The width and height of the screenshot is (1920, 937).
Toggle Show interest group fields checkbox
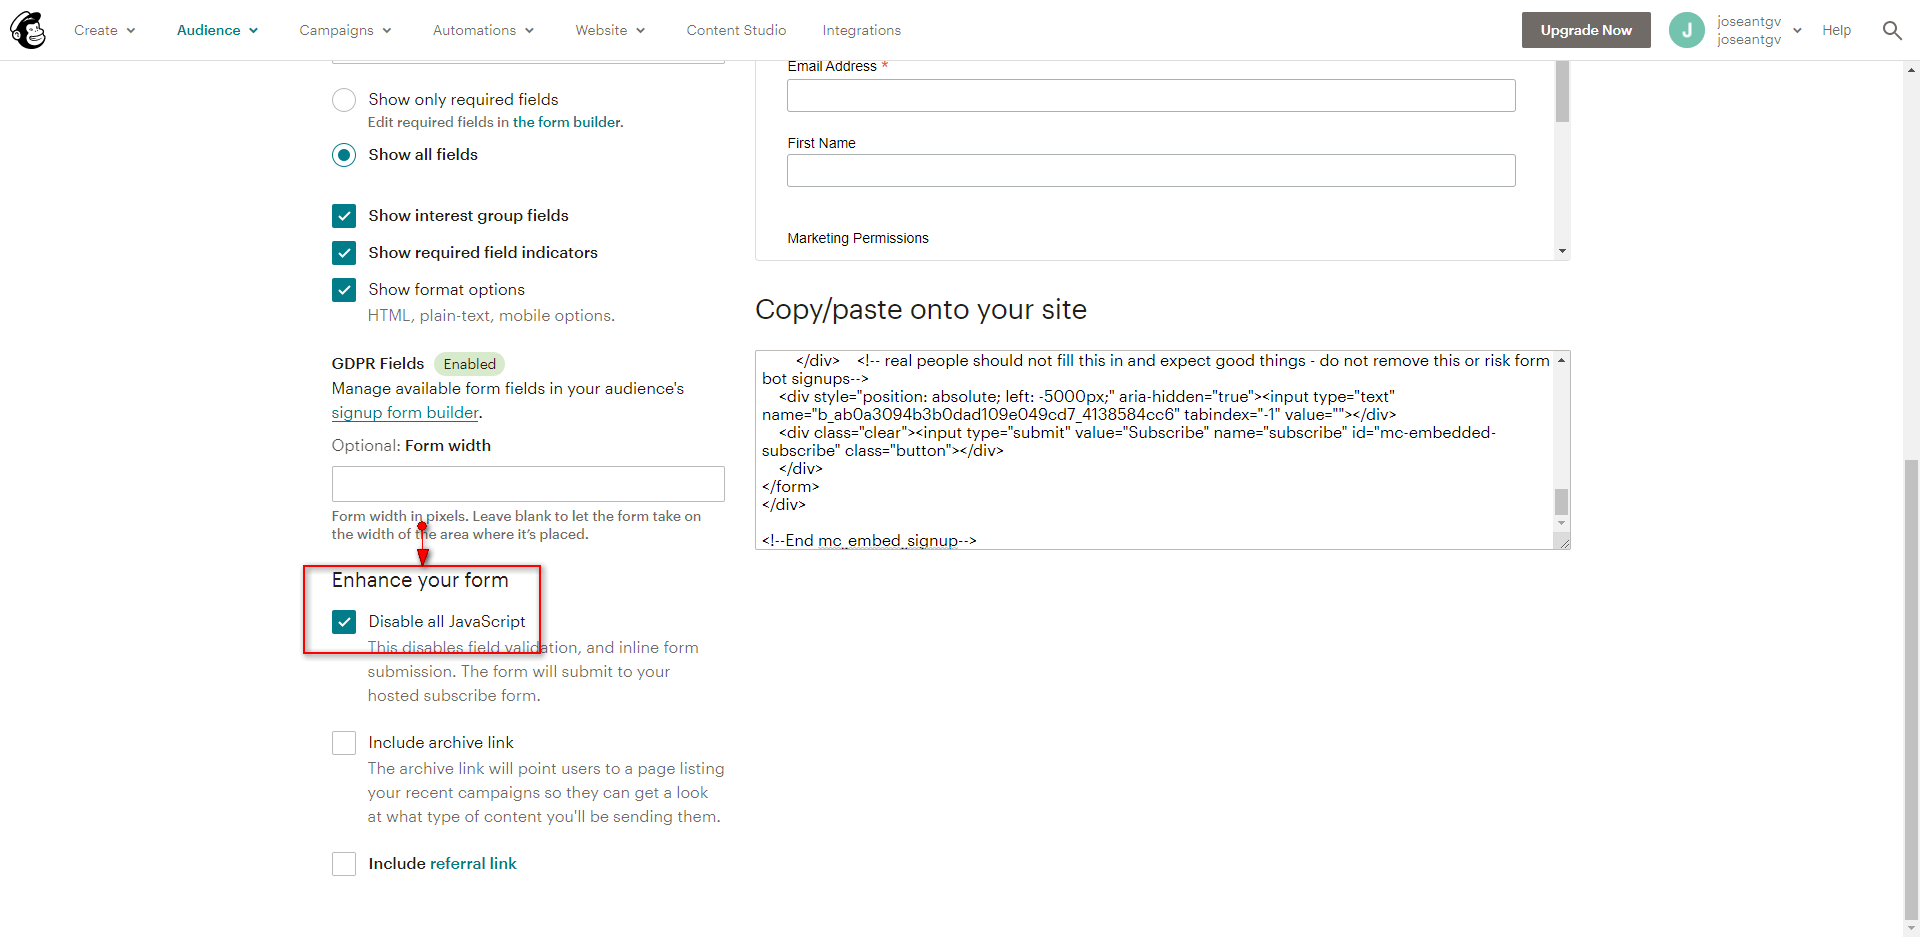344,216
